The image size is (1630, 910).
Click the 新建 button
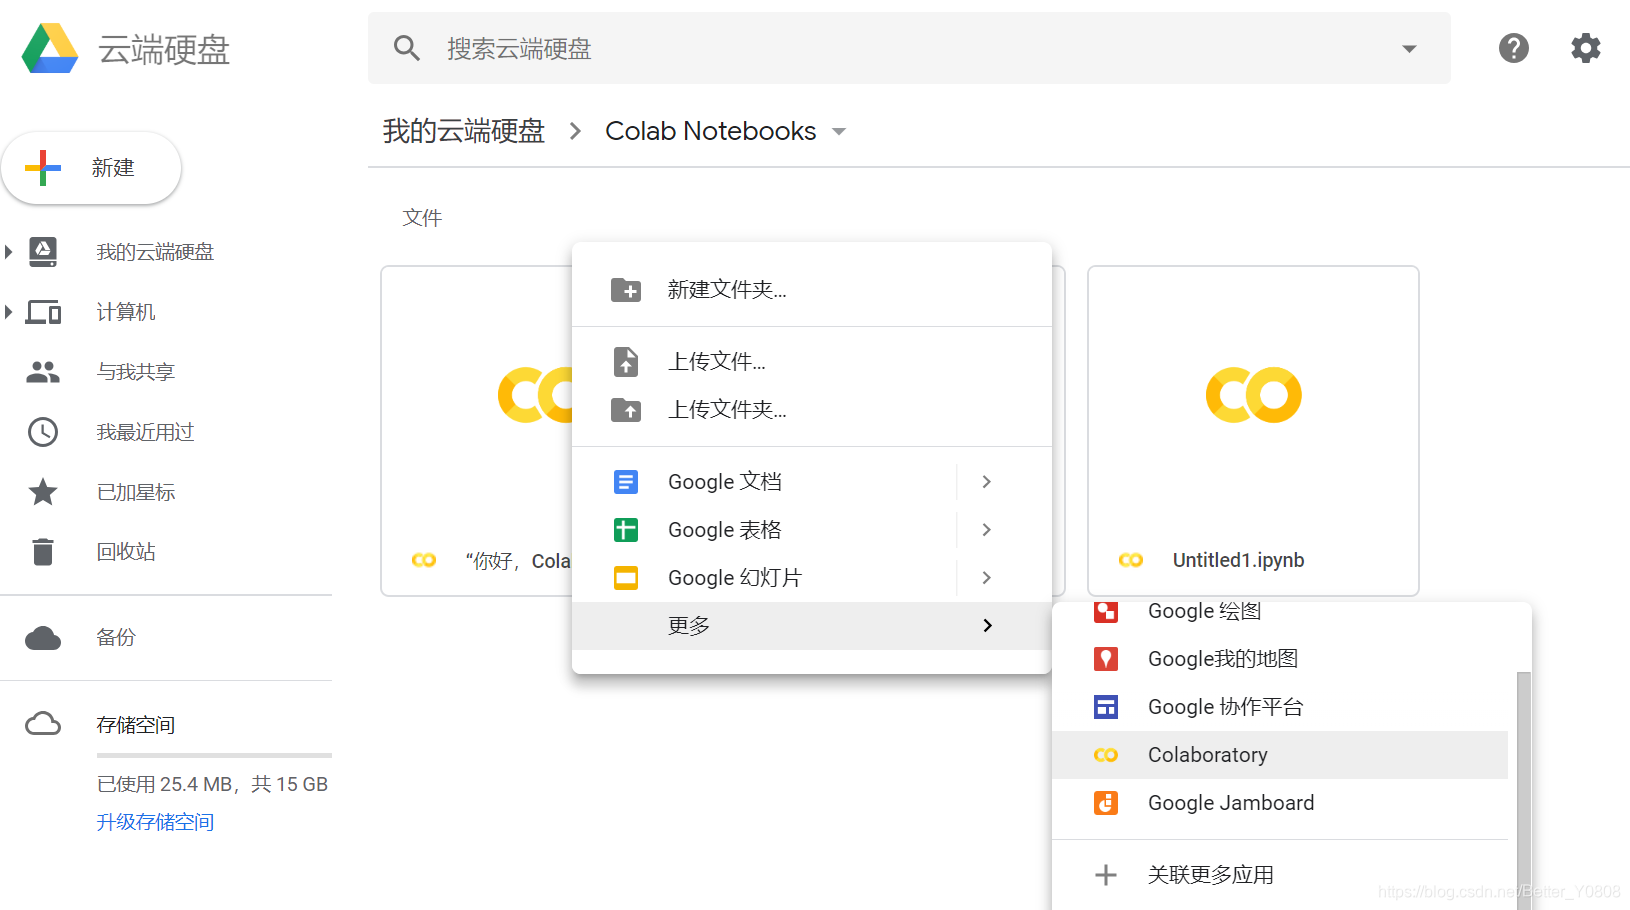click(91, 168)
